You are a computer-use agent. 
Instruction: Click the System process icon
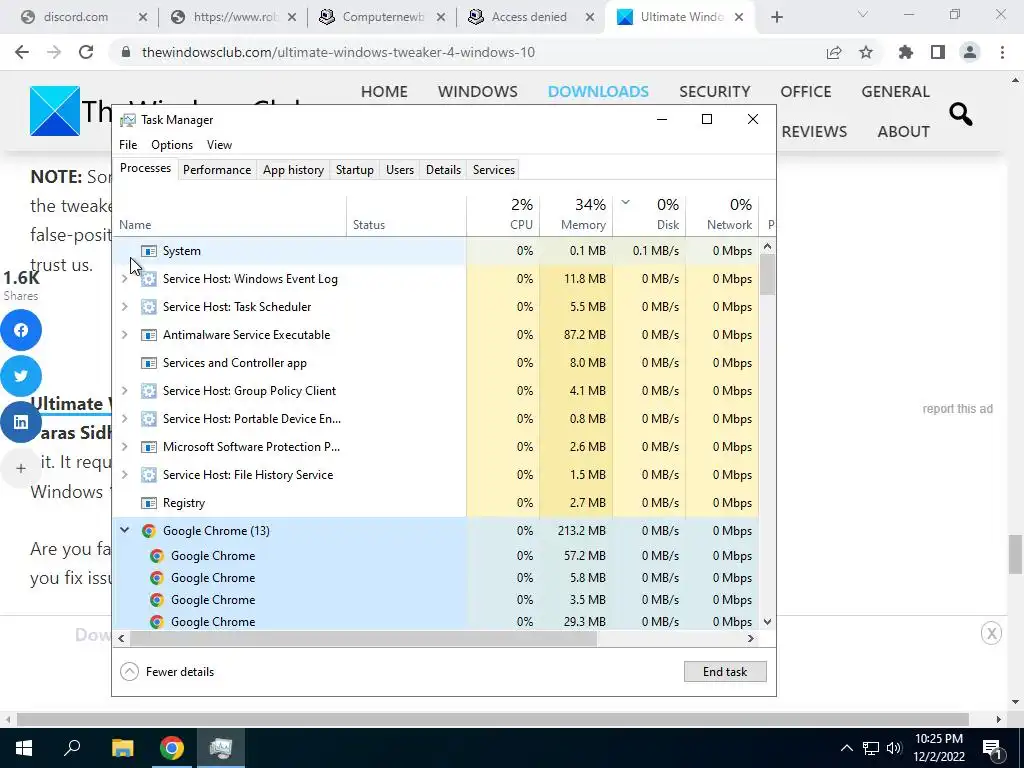point(149,251)
